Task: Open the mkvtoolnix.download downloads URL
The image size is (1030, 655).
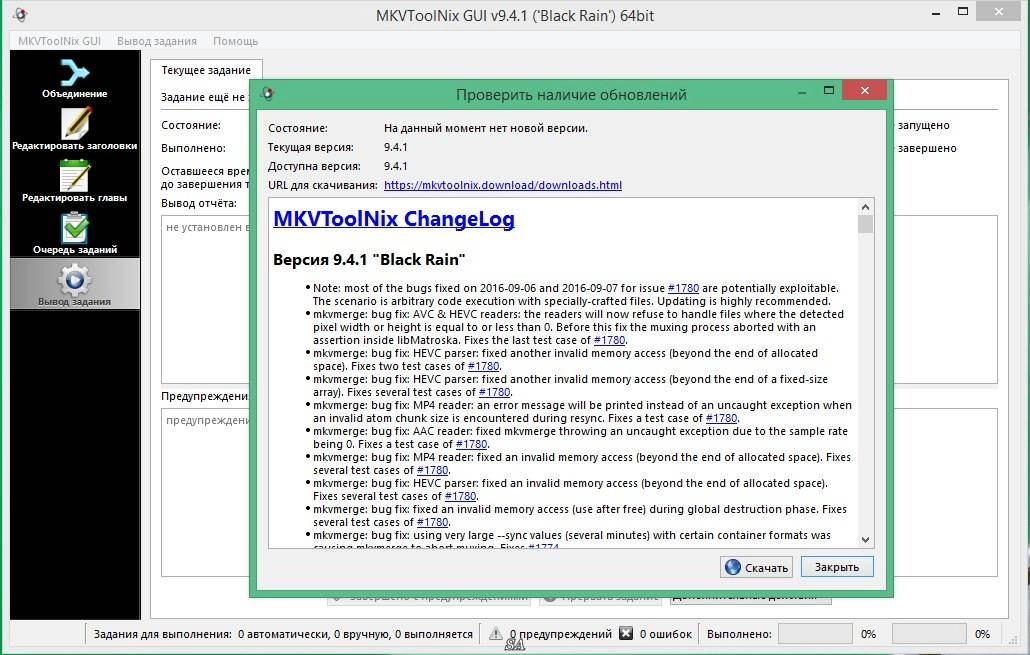Action: coord(503,185)
